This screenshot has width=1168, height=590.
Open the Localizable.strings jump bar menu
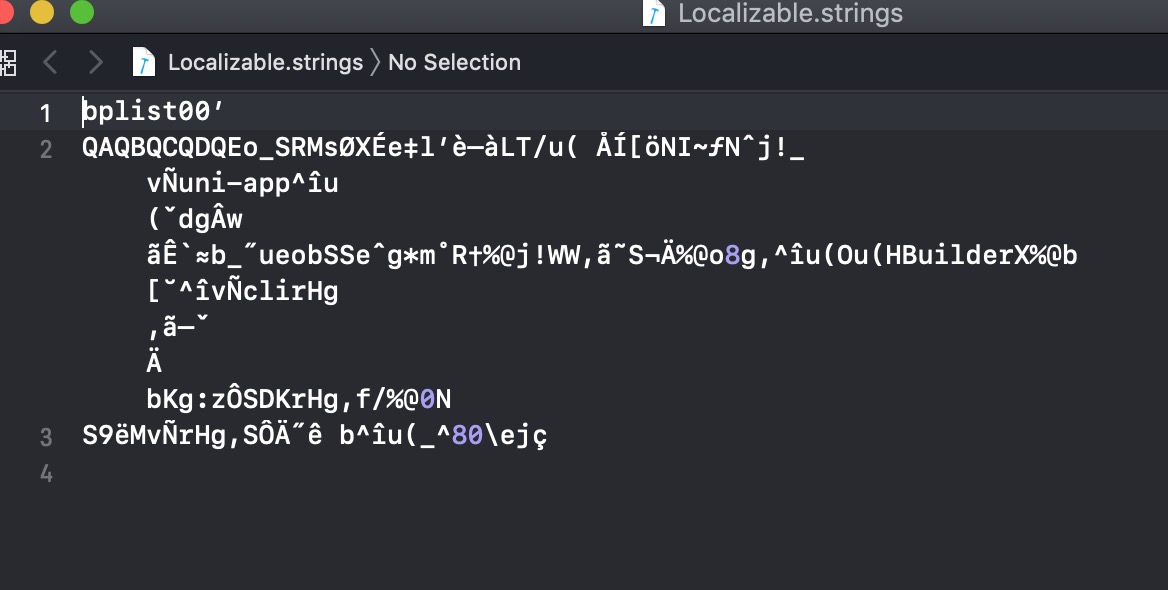pyautogui.click(x=265, y=62)
